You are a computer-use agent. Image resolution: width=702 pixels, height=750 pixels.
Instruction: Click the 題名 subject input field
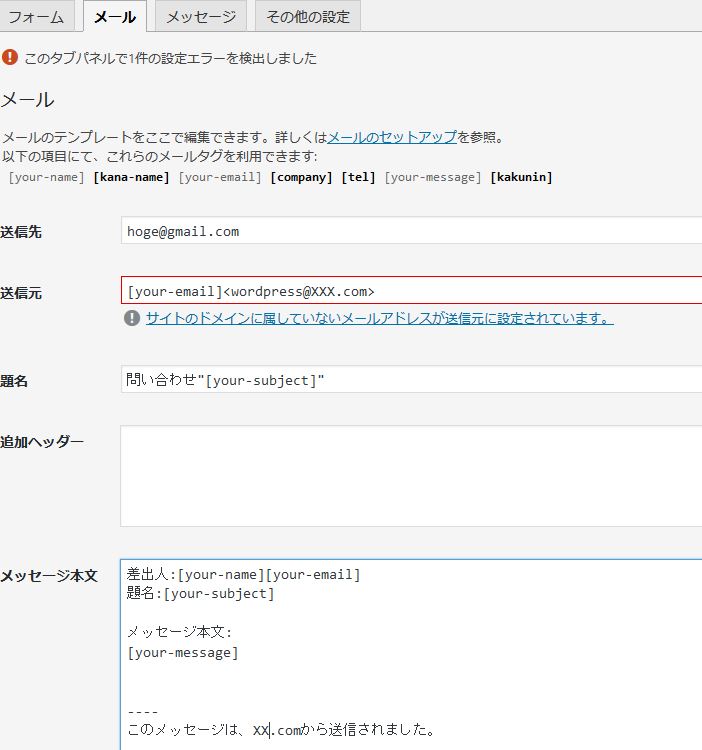pos(411,379)
